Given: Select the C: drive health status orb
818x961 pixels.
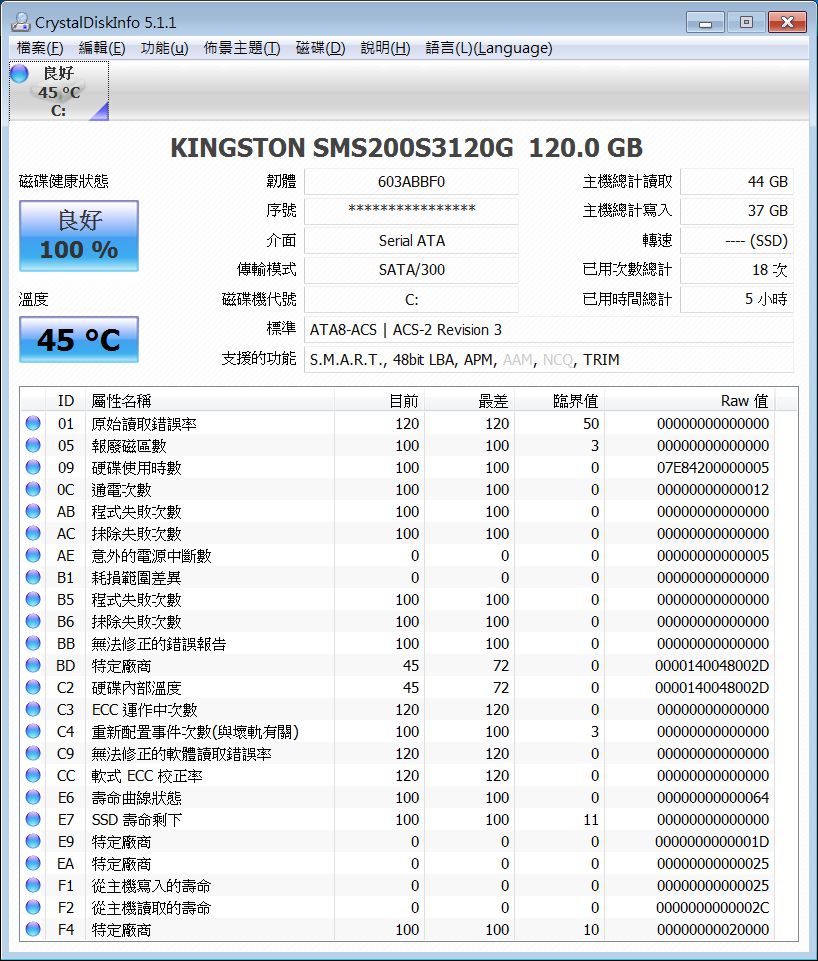Looking at the screenshot, I should [20, 74].
